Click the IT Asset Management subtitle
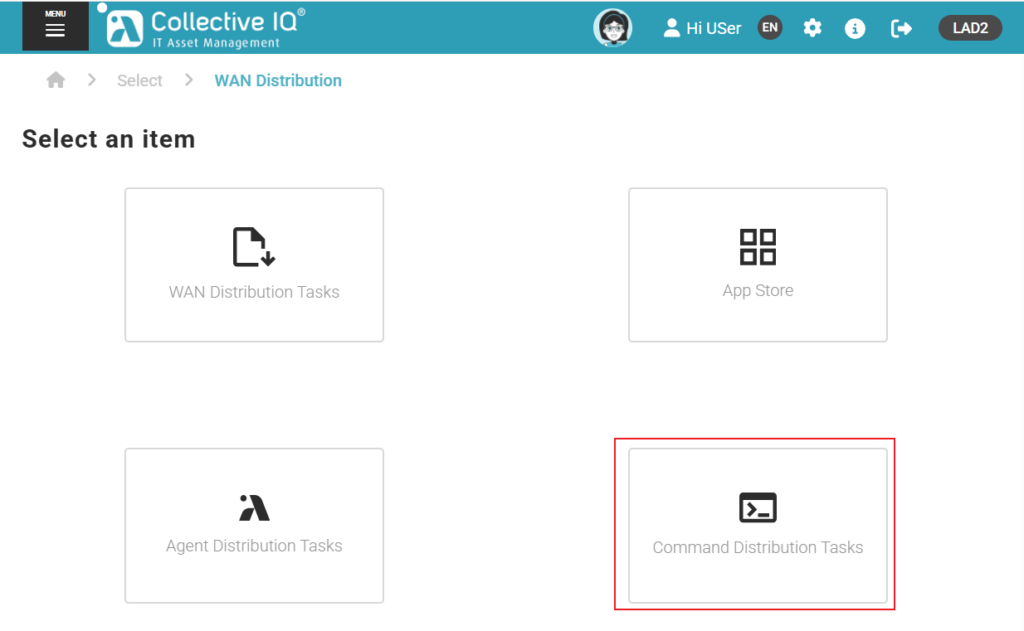The height and width of the screenshot is (631, 1024). (216, 42)
